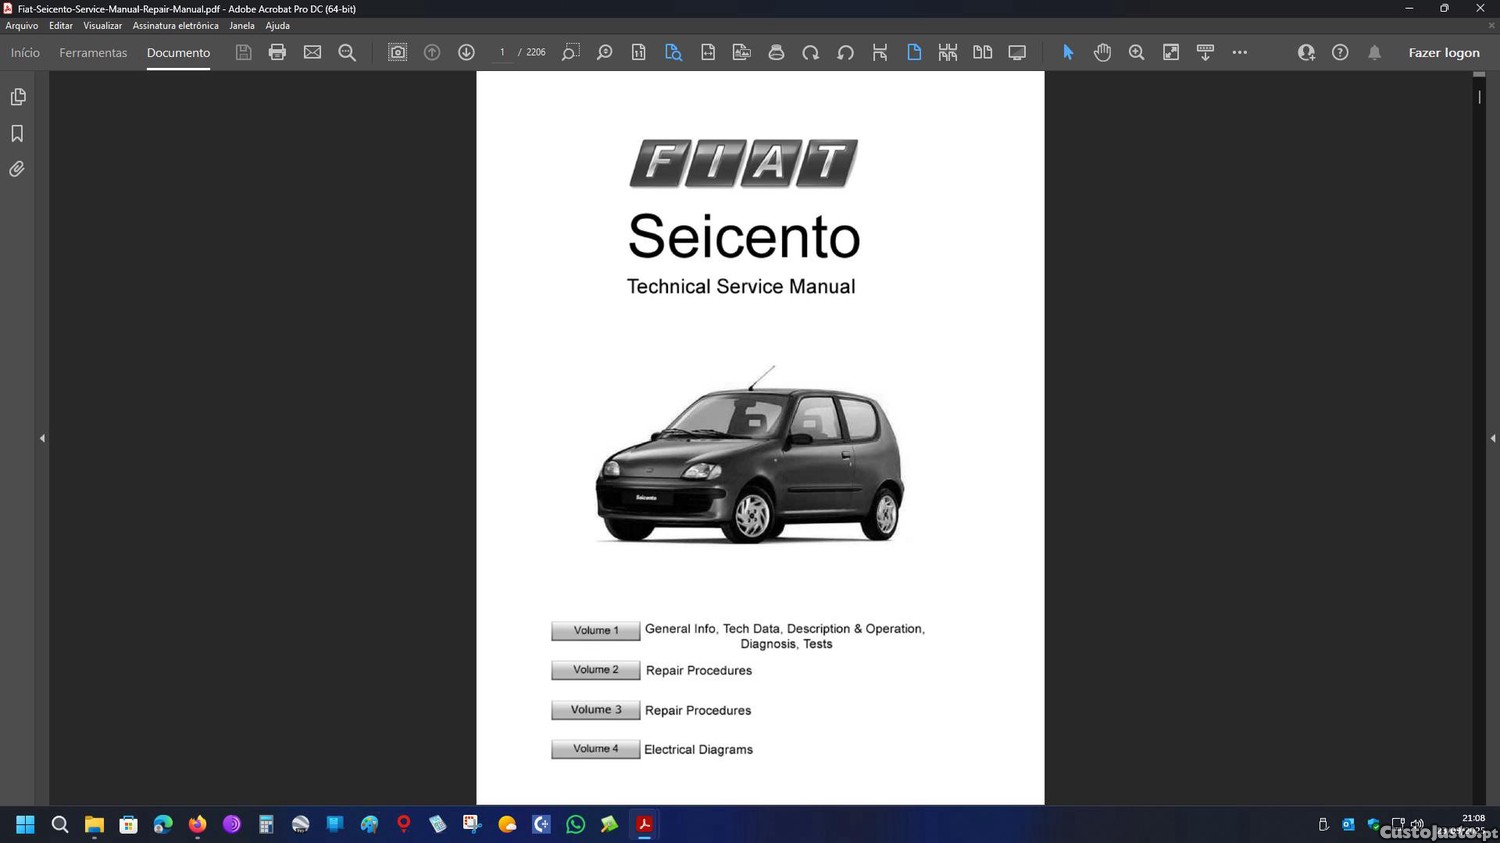Screen dimensions: 1500x843
Task: Go to the next page arrow
Action: (x=466, y=52)
